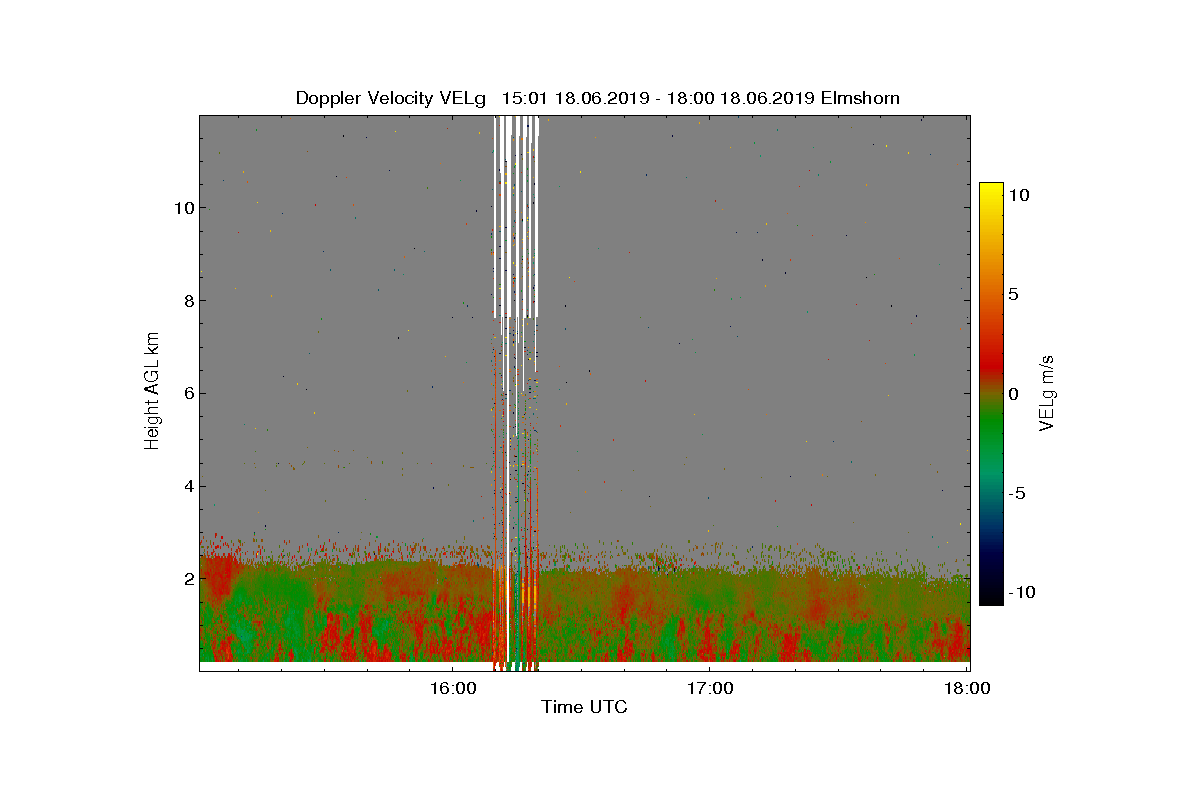
Task: Click the white data-gap stripes near 16:15
Action: point(516,216)
